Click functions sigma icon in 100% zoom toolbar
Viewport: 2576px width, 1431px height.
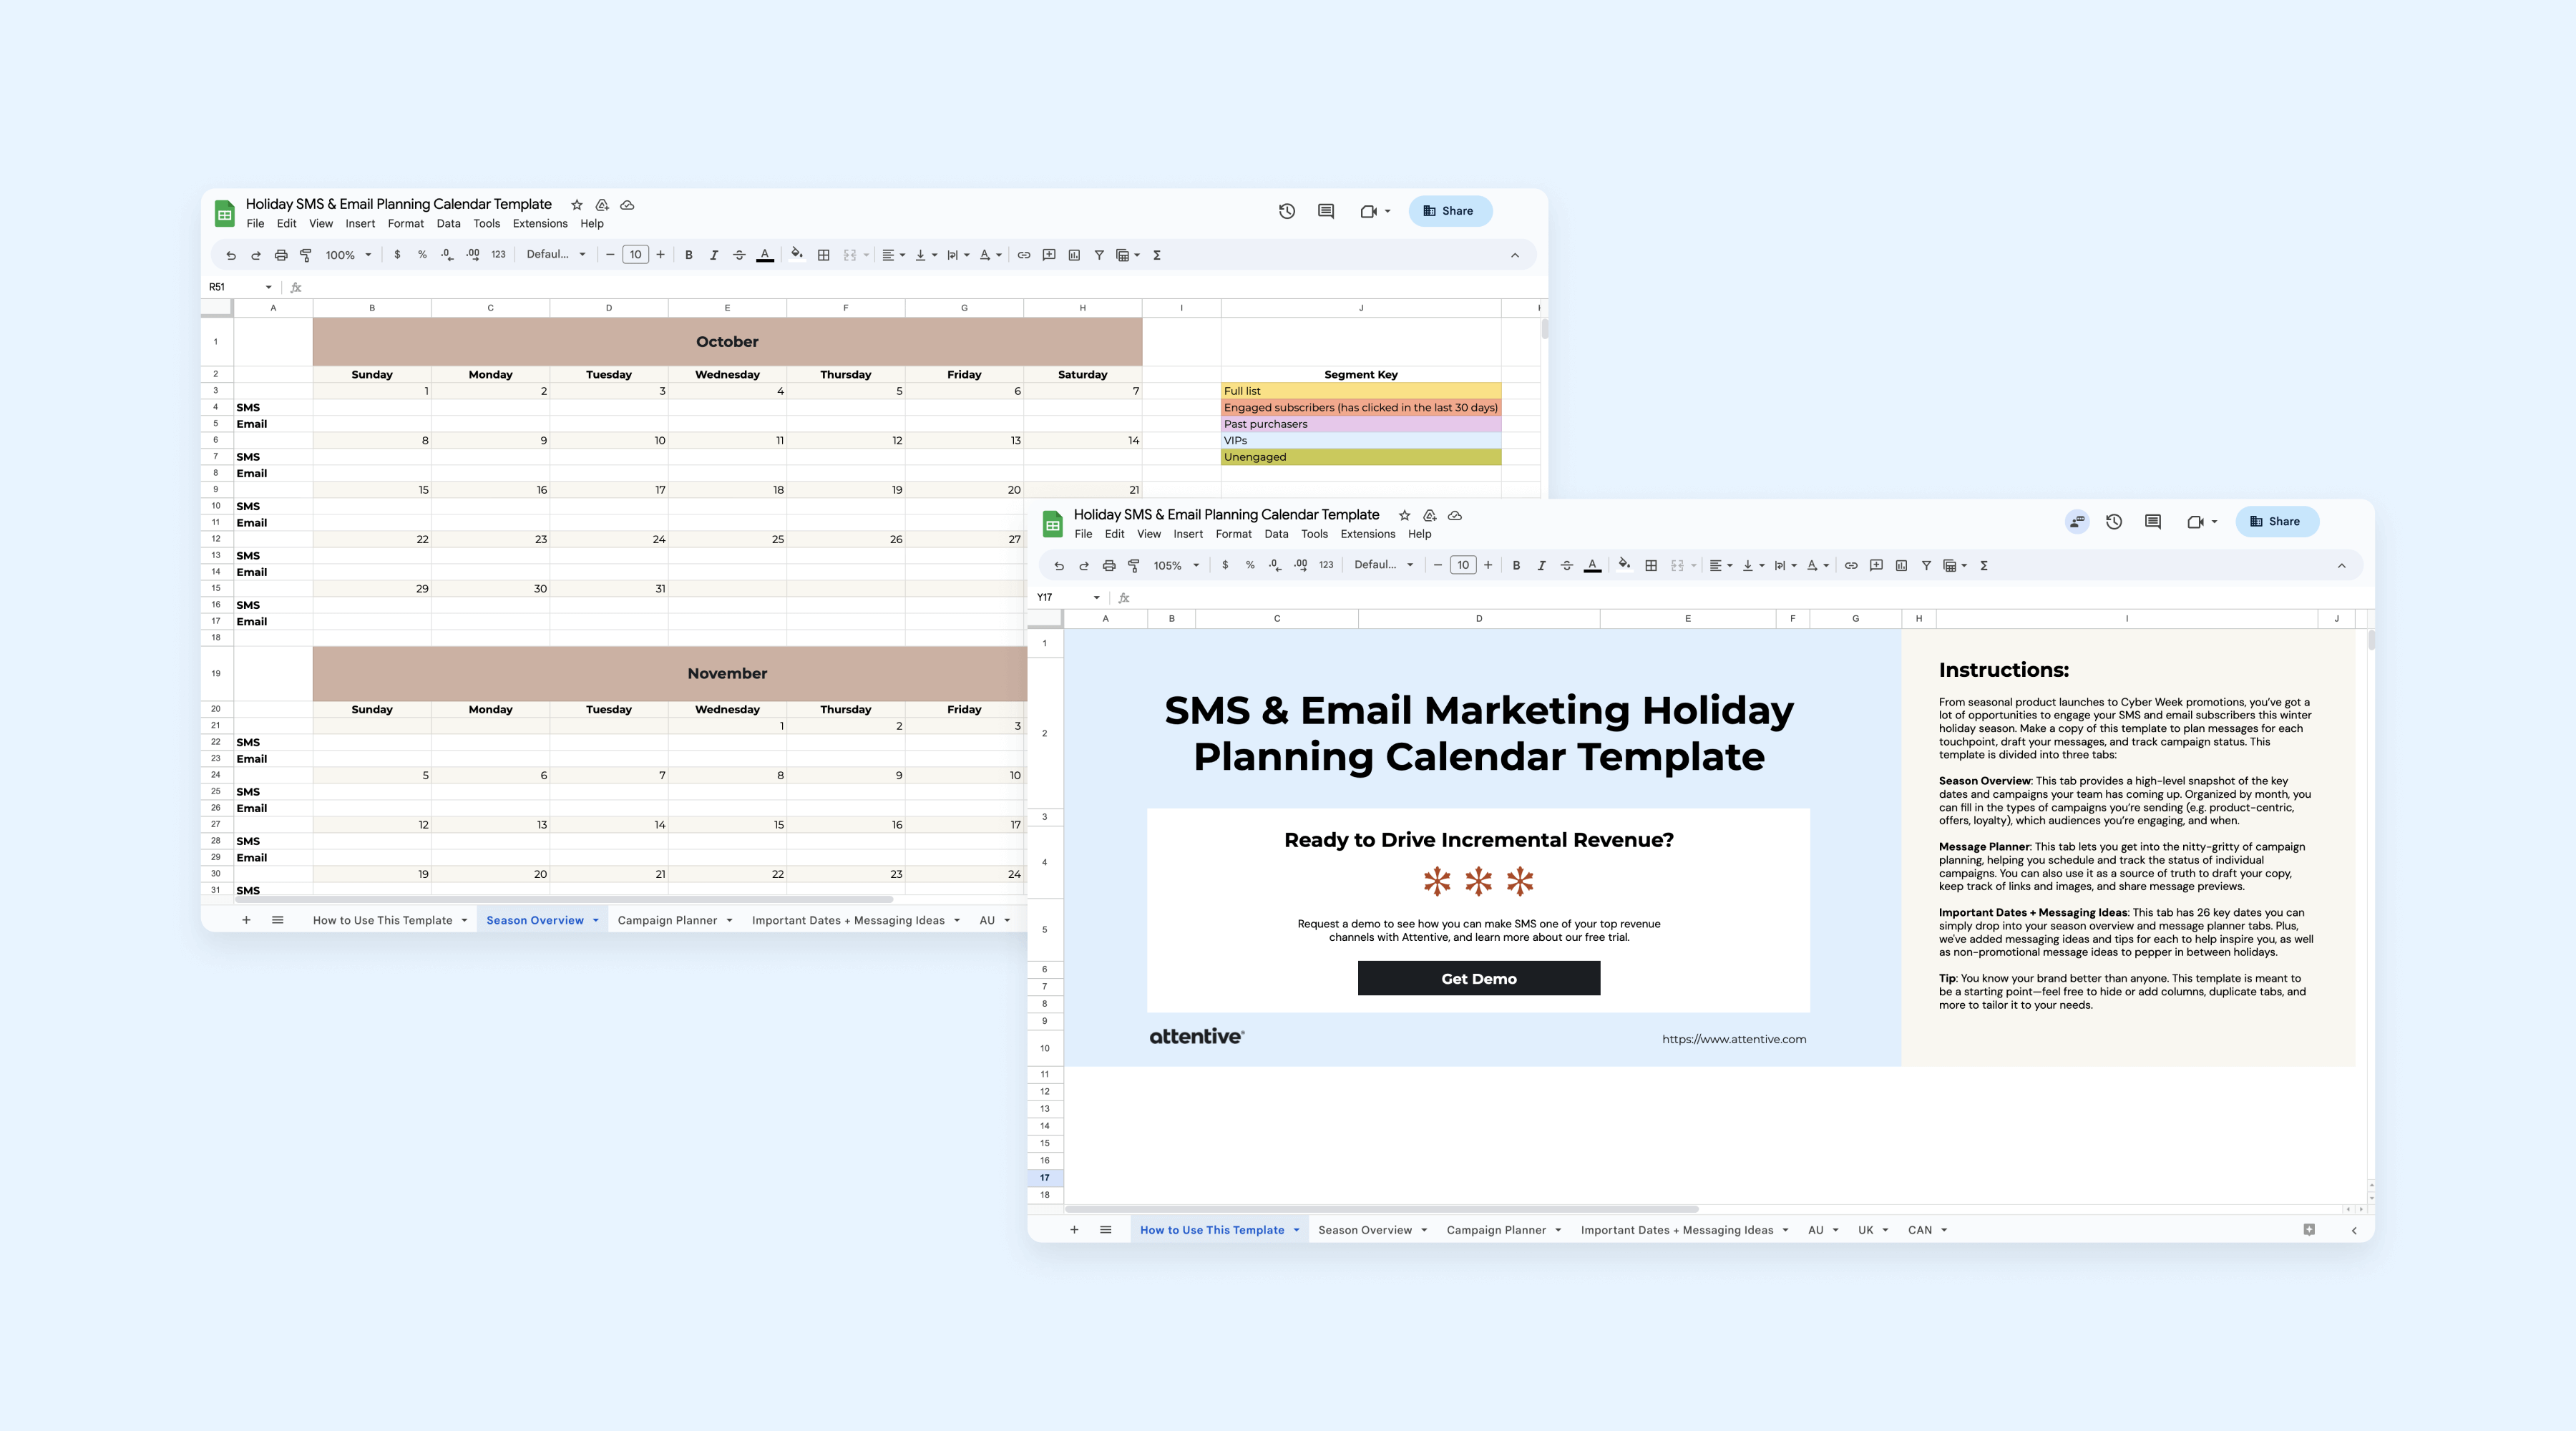pyautogui.click(x=1157, y=255)
